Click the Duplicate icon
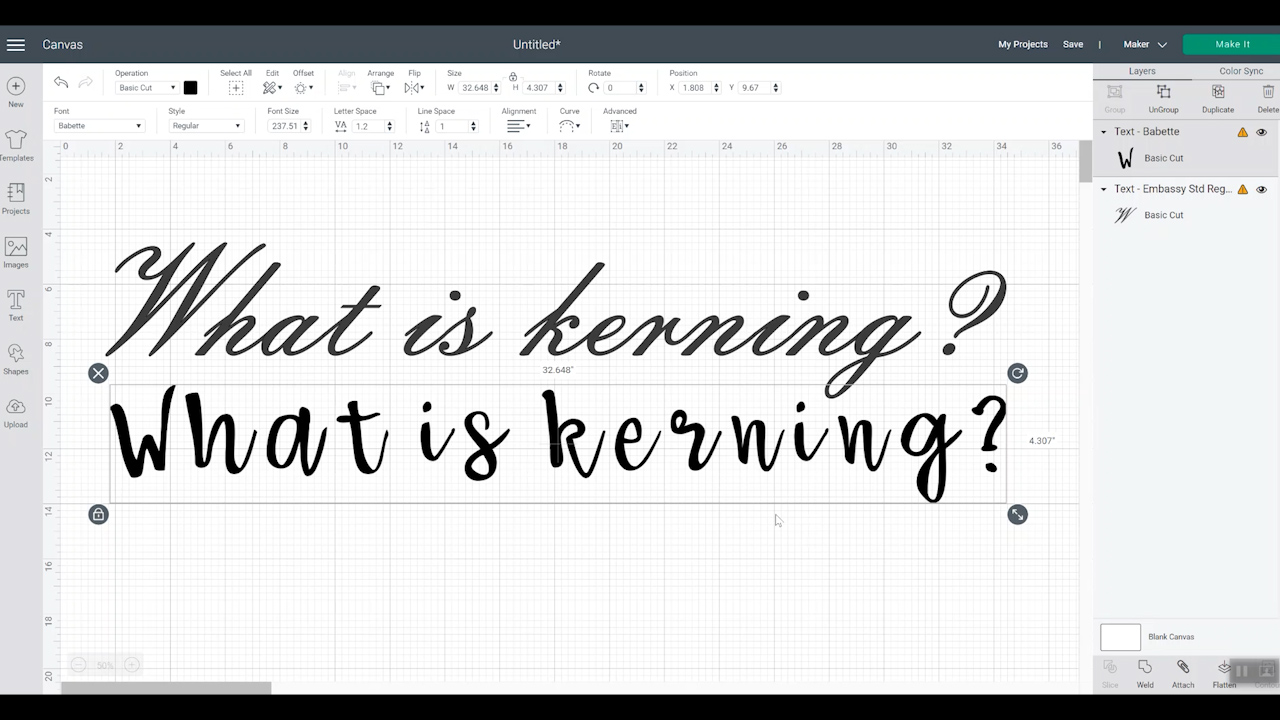 1218,92
